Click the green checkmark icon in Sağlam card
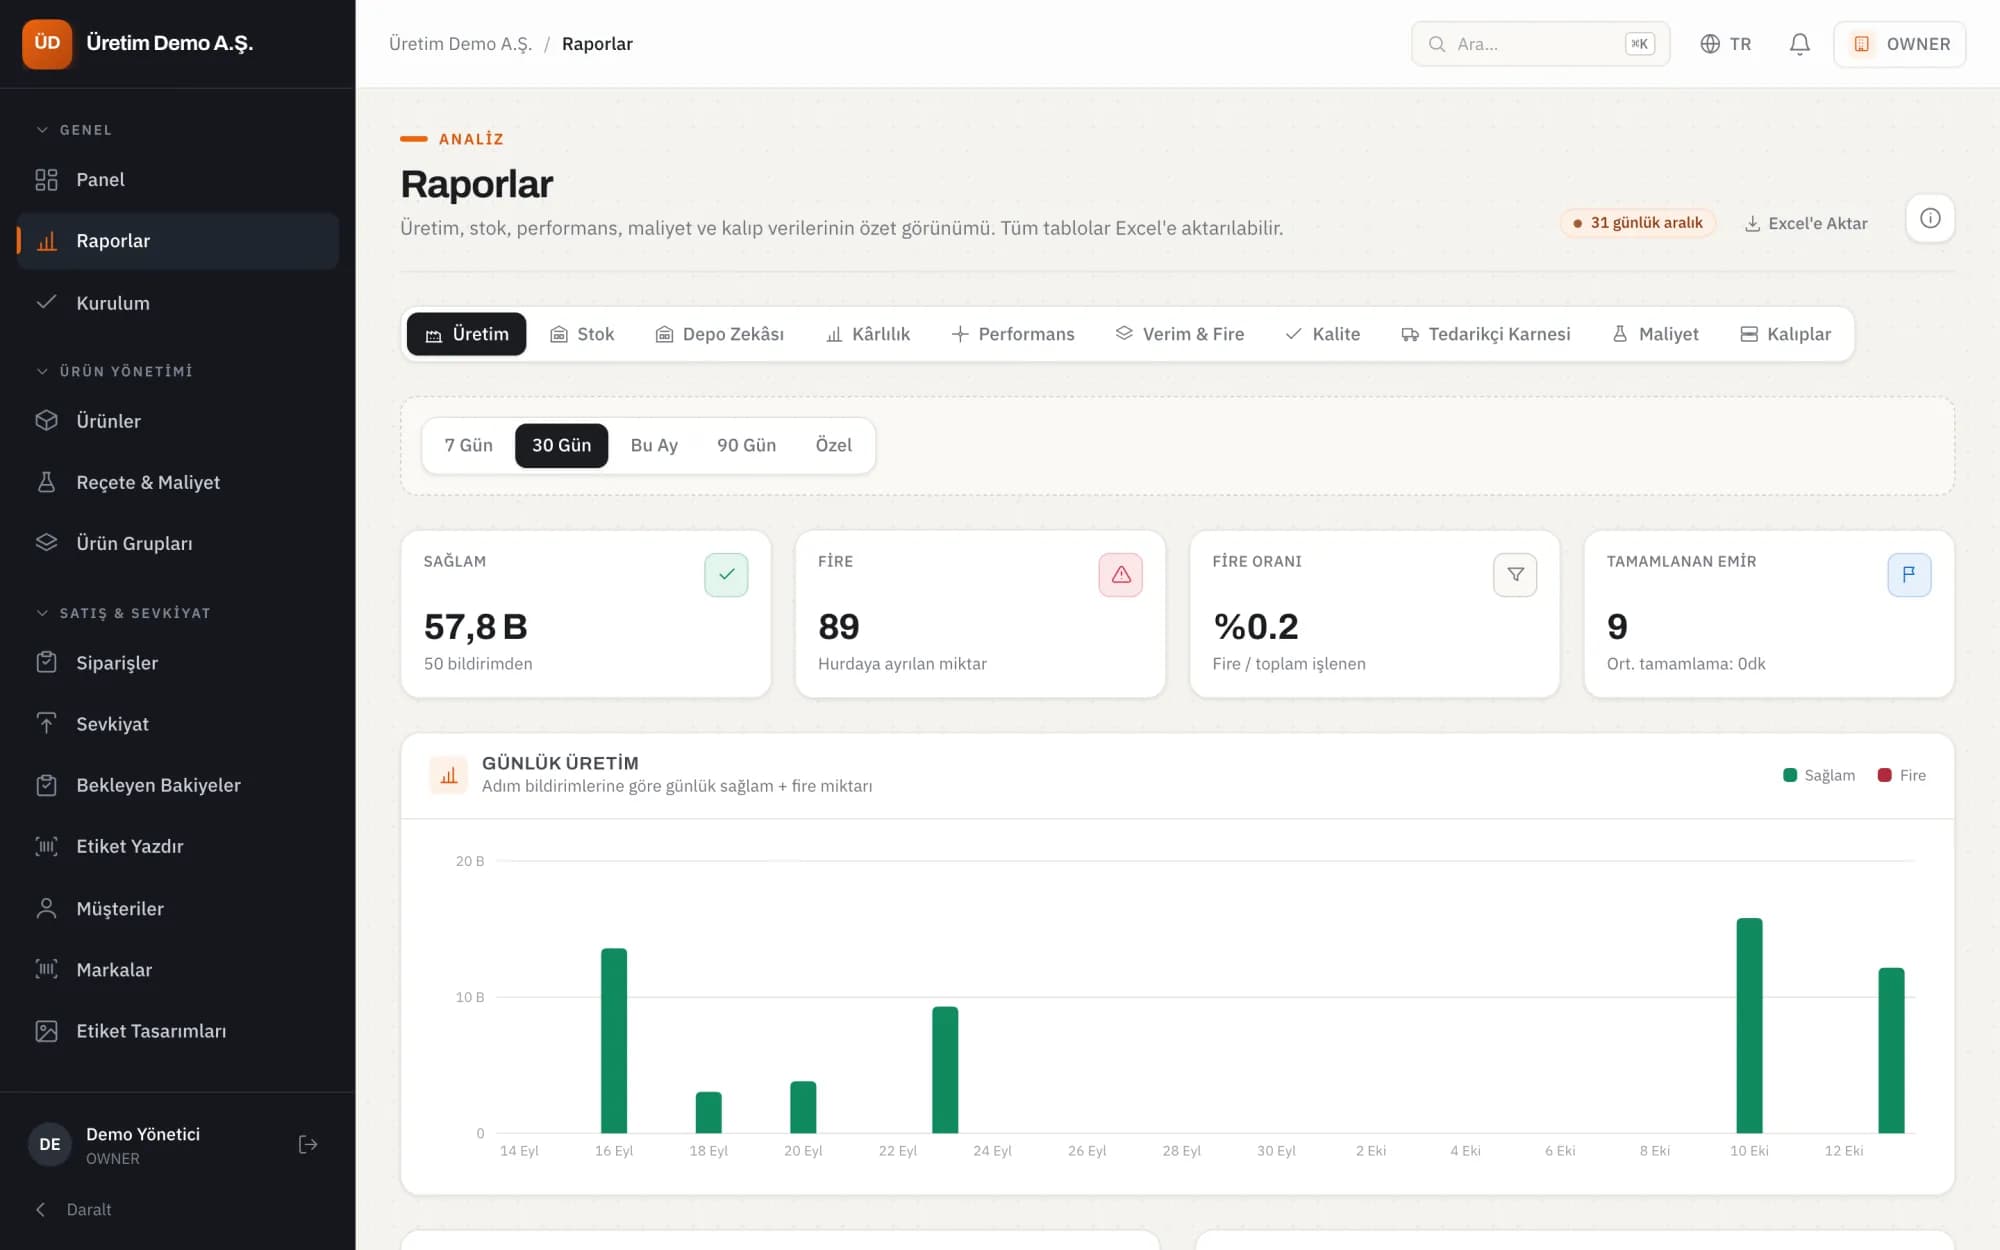This screenshot has height=1250, width=2000. pyautogui.click(x=726, y=574)
